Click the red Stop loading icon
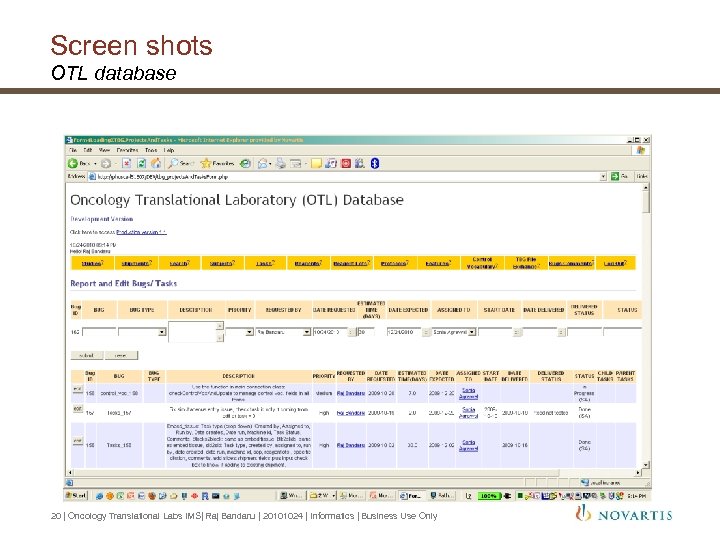720x540 pixels. (x=127, y=163)
